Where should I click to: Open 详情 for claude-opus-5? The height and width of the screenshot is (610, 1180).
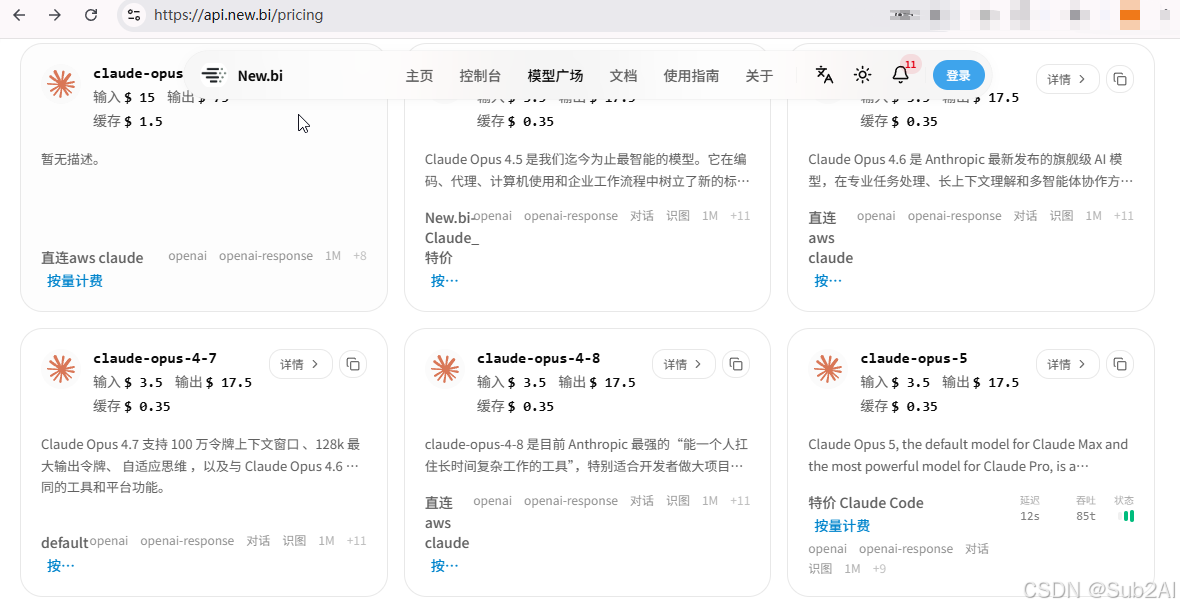[x=1067, y=364]
